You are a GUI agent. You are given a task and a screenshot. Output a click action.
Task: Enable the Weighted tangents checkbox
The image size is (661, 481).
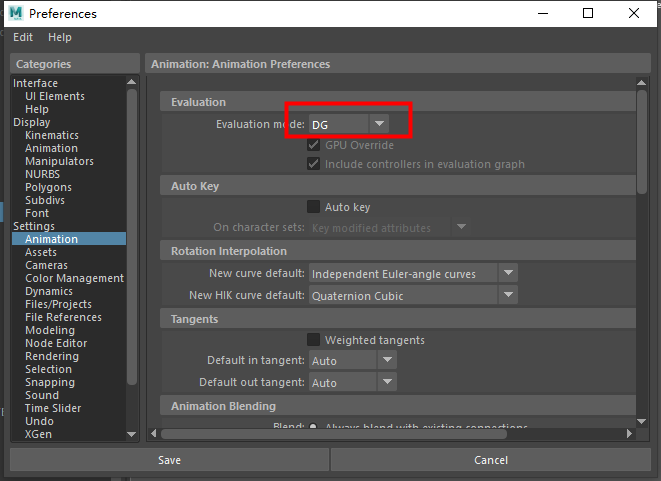point(314,340)
